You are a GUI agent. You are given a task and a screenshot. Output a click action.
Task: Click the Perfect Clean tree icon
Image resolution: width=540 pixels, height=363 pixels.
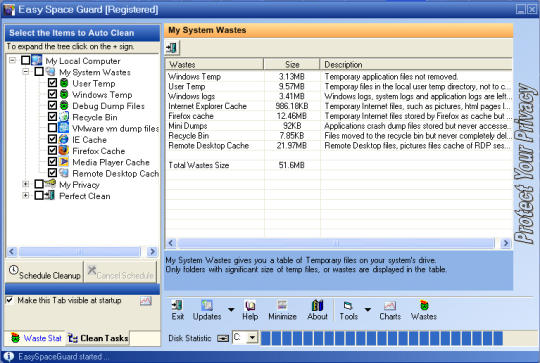pyautogui.click(x=50, y=195)
